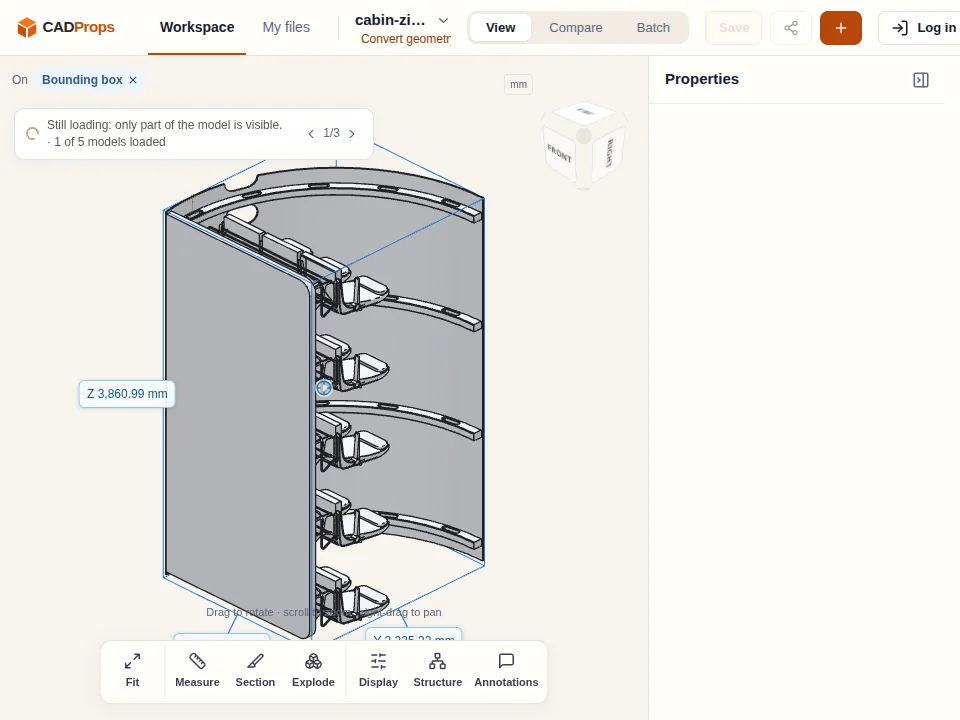This screenshot has width=960, height=720.
Task: Click FRONT face of view cube
Action: tap(559, 153)
